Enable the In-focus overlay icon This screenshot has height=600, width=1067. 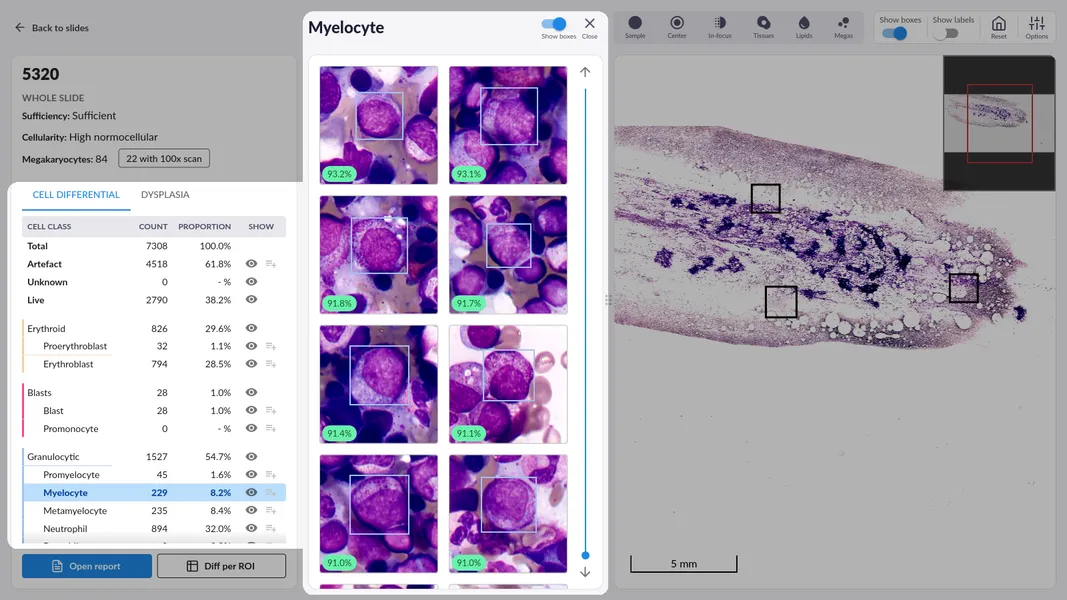pos(719,23)
